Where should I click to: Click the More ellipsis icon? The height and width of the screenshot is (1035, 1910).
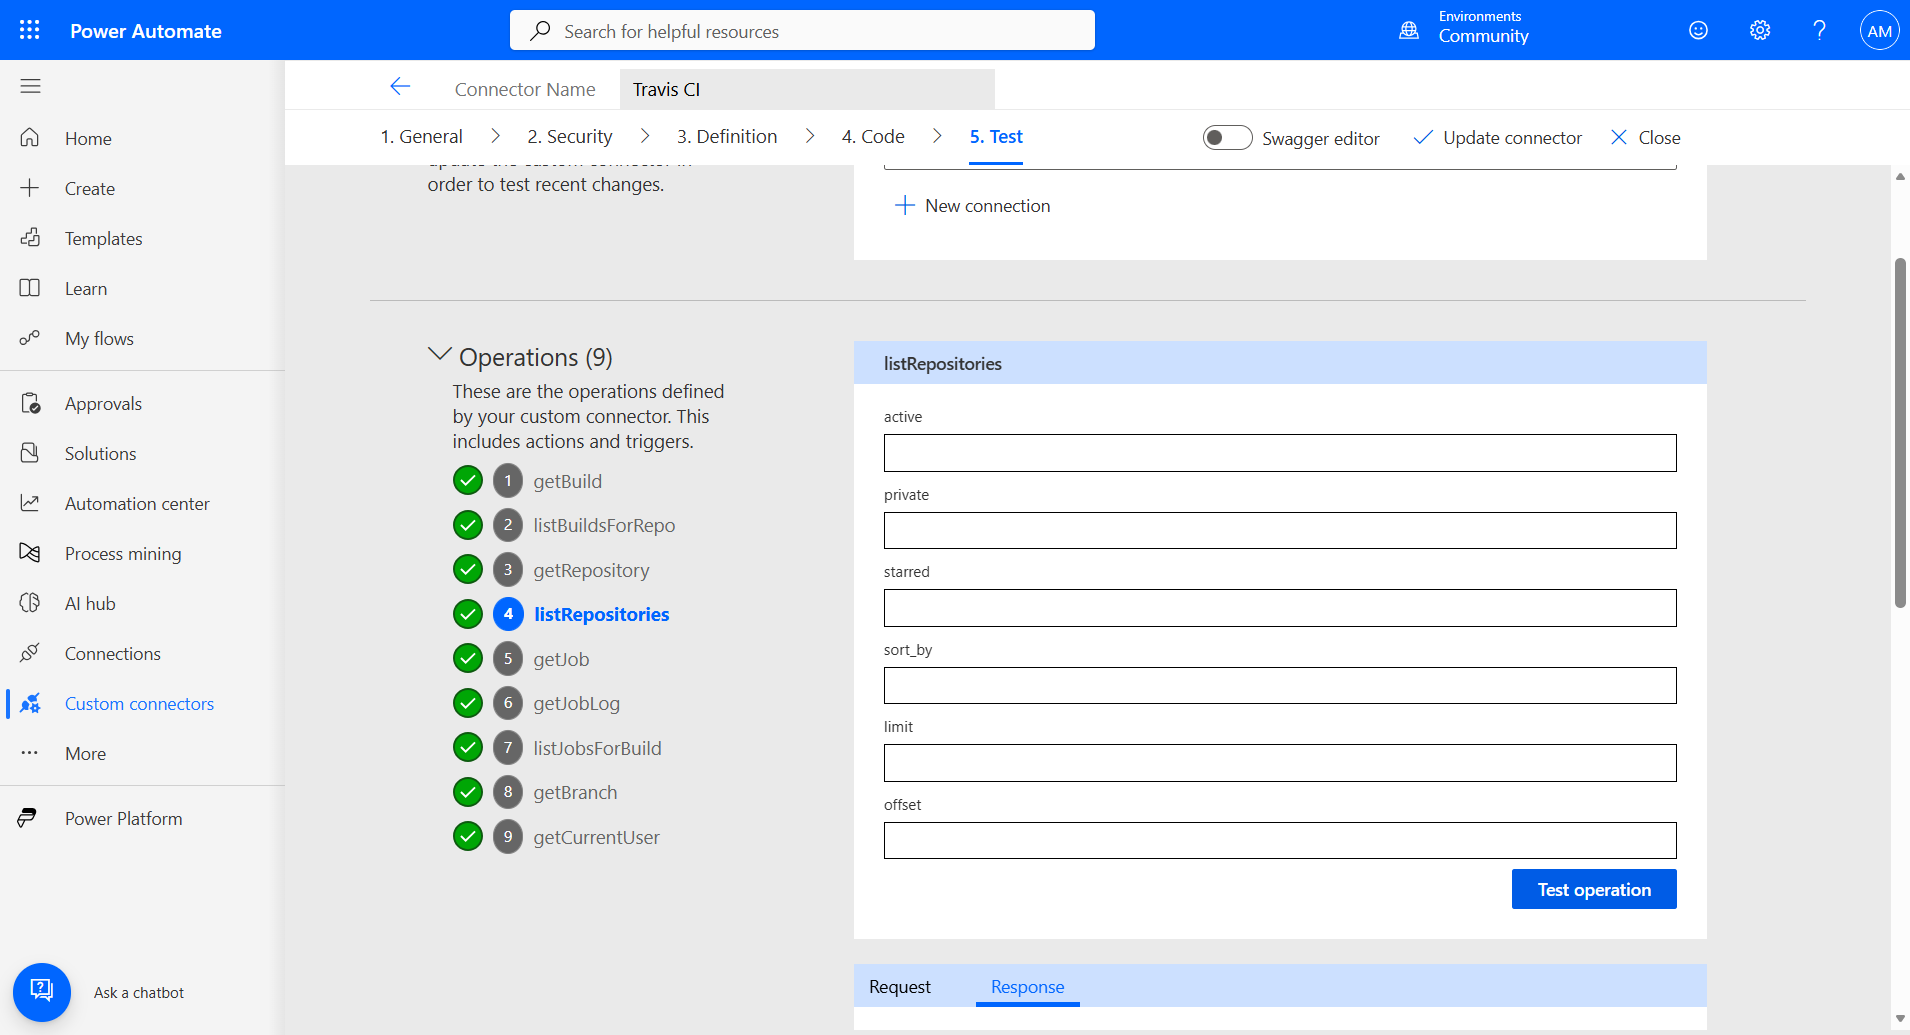pyautogui.click(x=30, y=753)
